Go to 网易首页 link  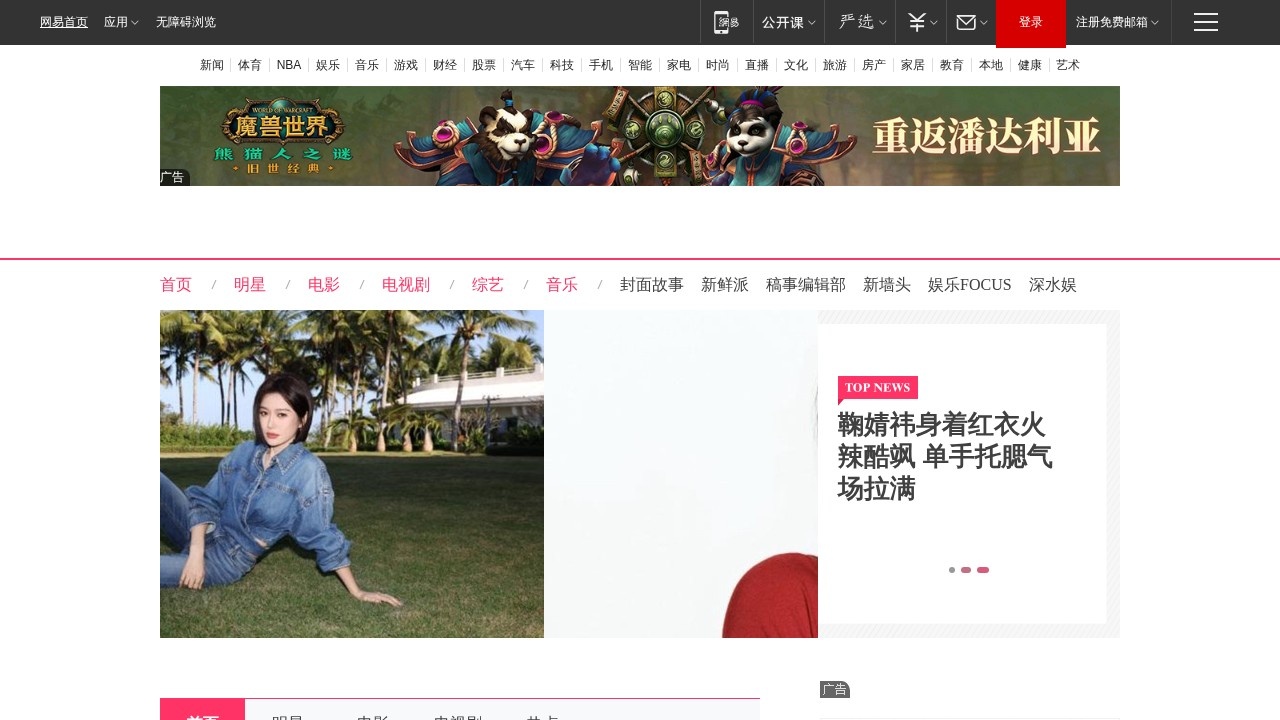pos(63,22)
